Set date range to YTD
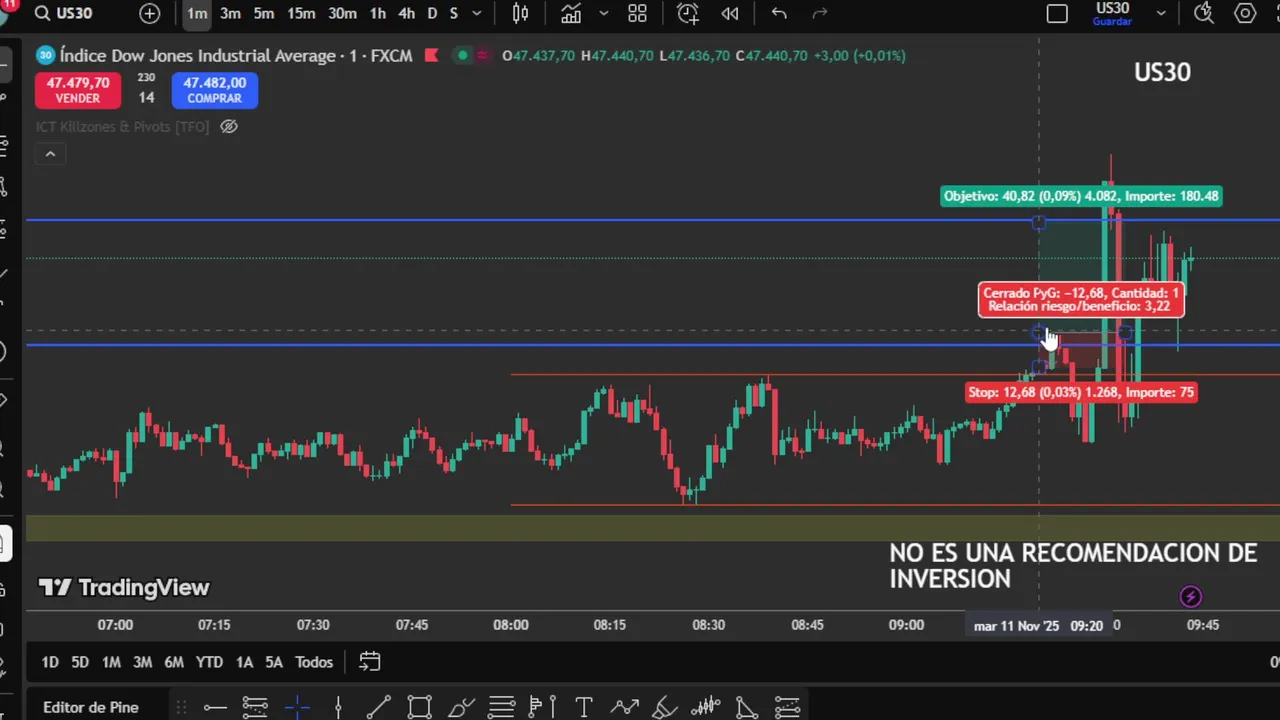The height and width of the screenshot is (720, 1280). (x=209, y=662)
